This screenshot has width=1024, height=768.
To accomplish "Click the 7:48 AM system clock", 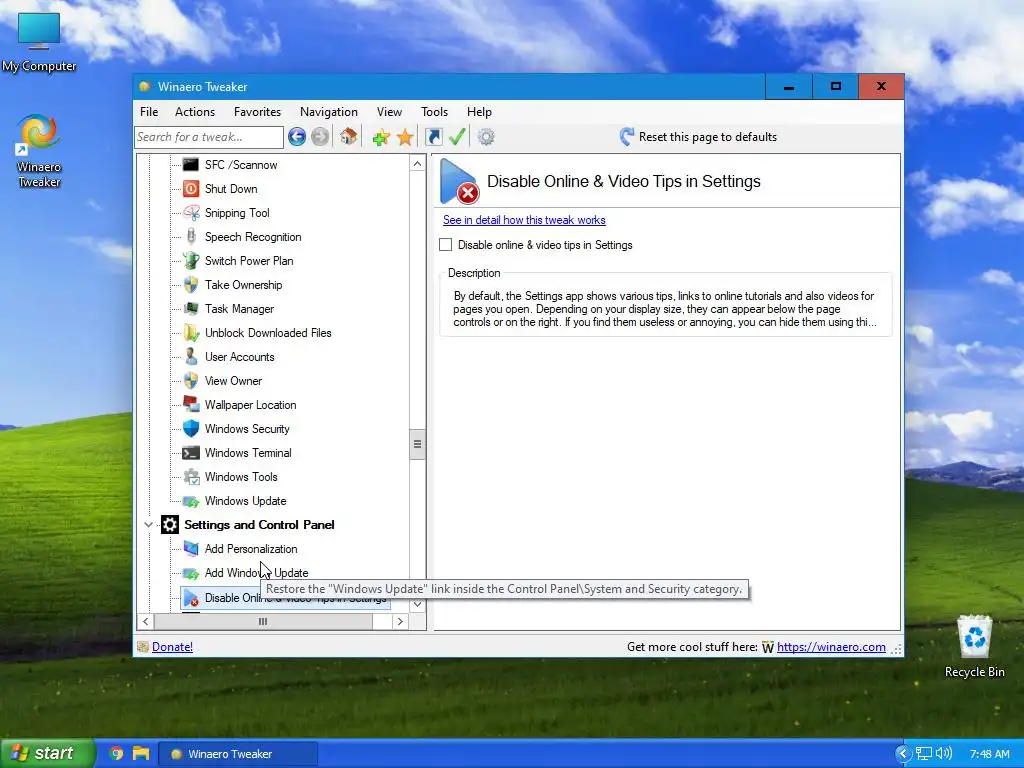I will [x=989, y=754].
